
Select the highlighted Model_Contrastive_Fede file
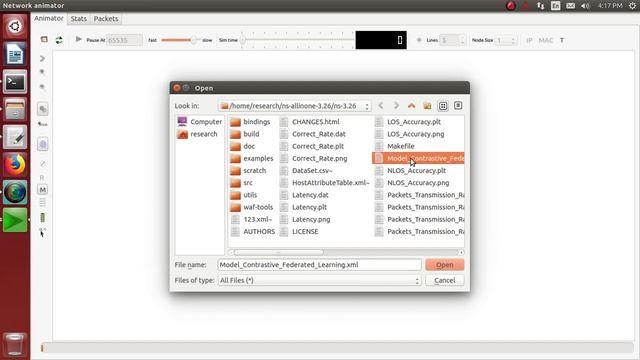(x=418, y=158)
